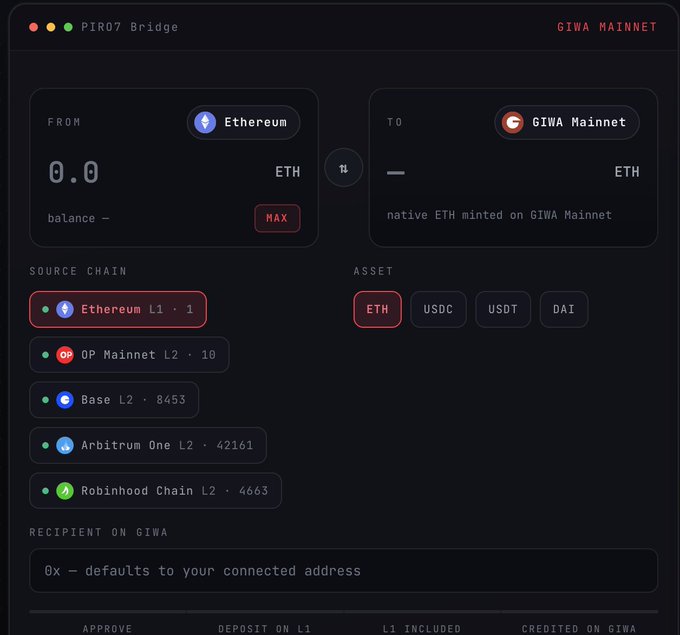Choose USDC asset

pos(438,309)
